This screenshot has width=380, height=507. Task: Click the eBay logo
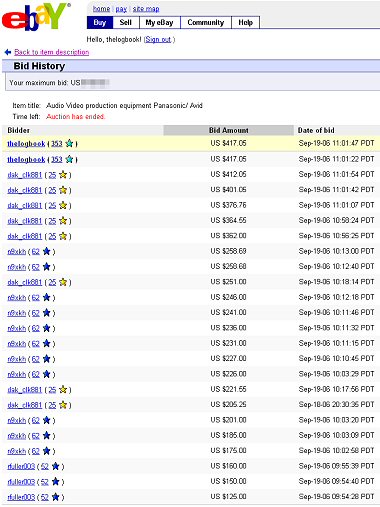click(36, 17)
